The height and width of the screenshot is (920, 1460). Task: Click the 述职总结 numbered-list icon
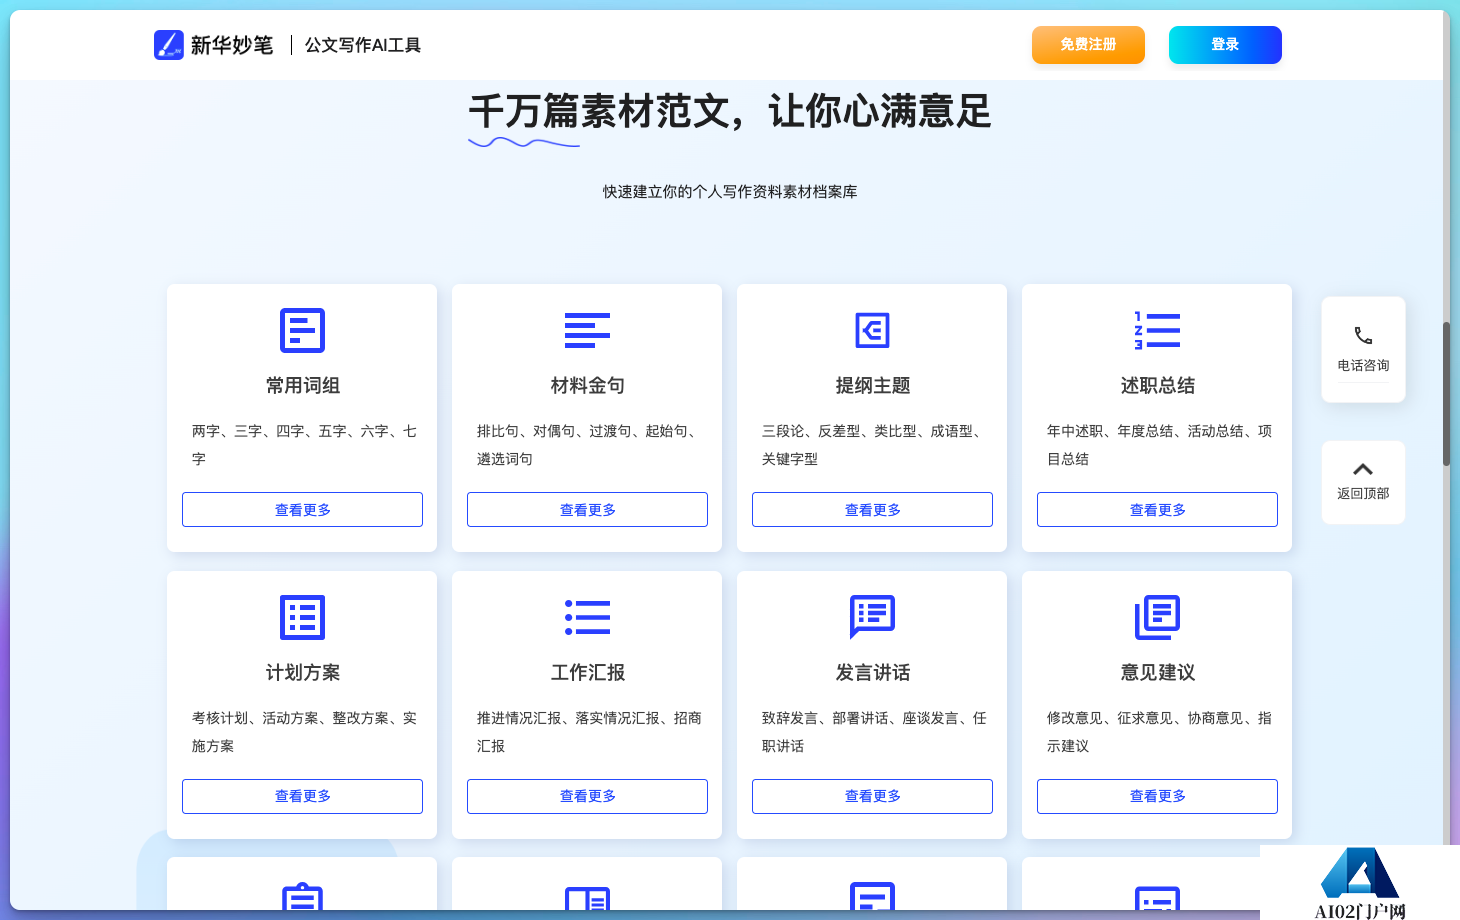(x=1157, y=330)
